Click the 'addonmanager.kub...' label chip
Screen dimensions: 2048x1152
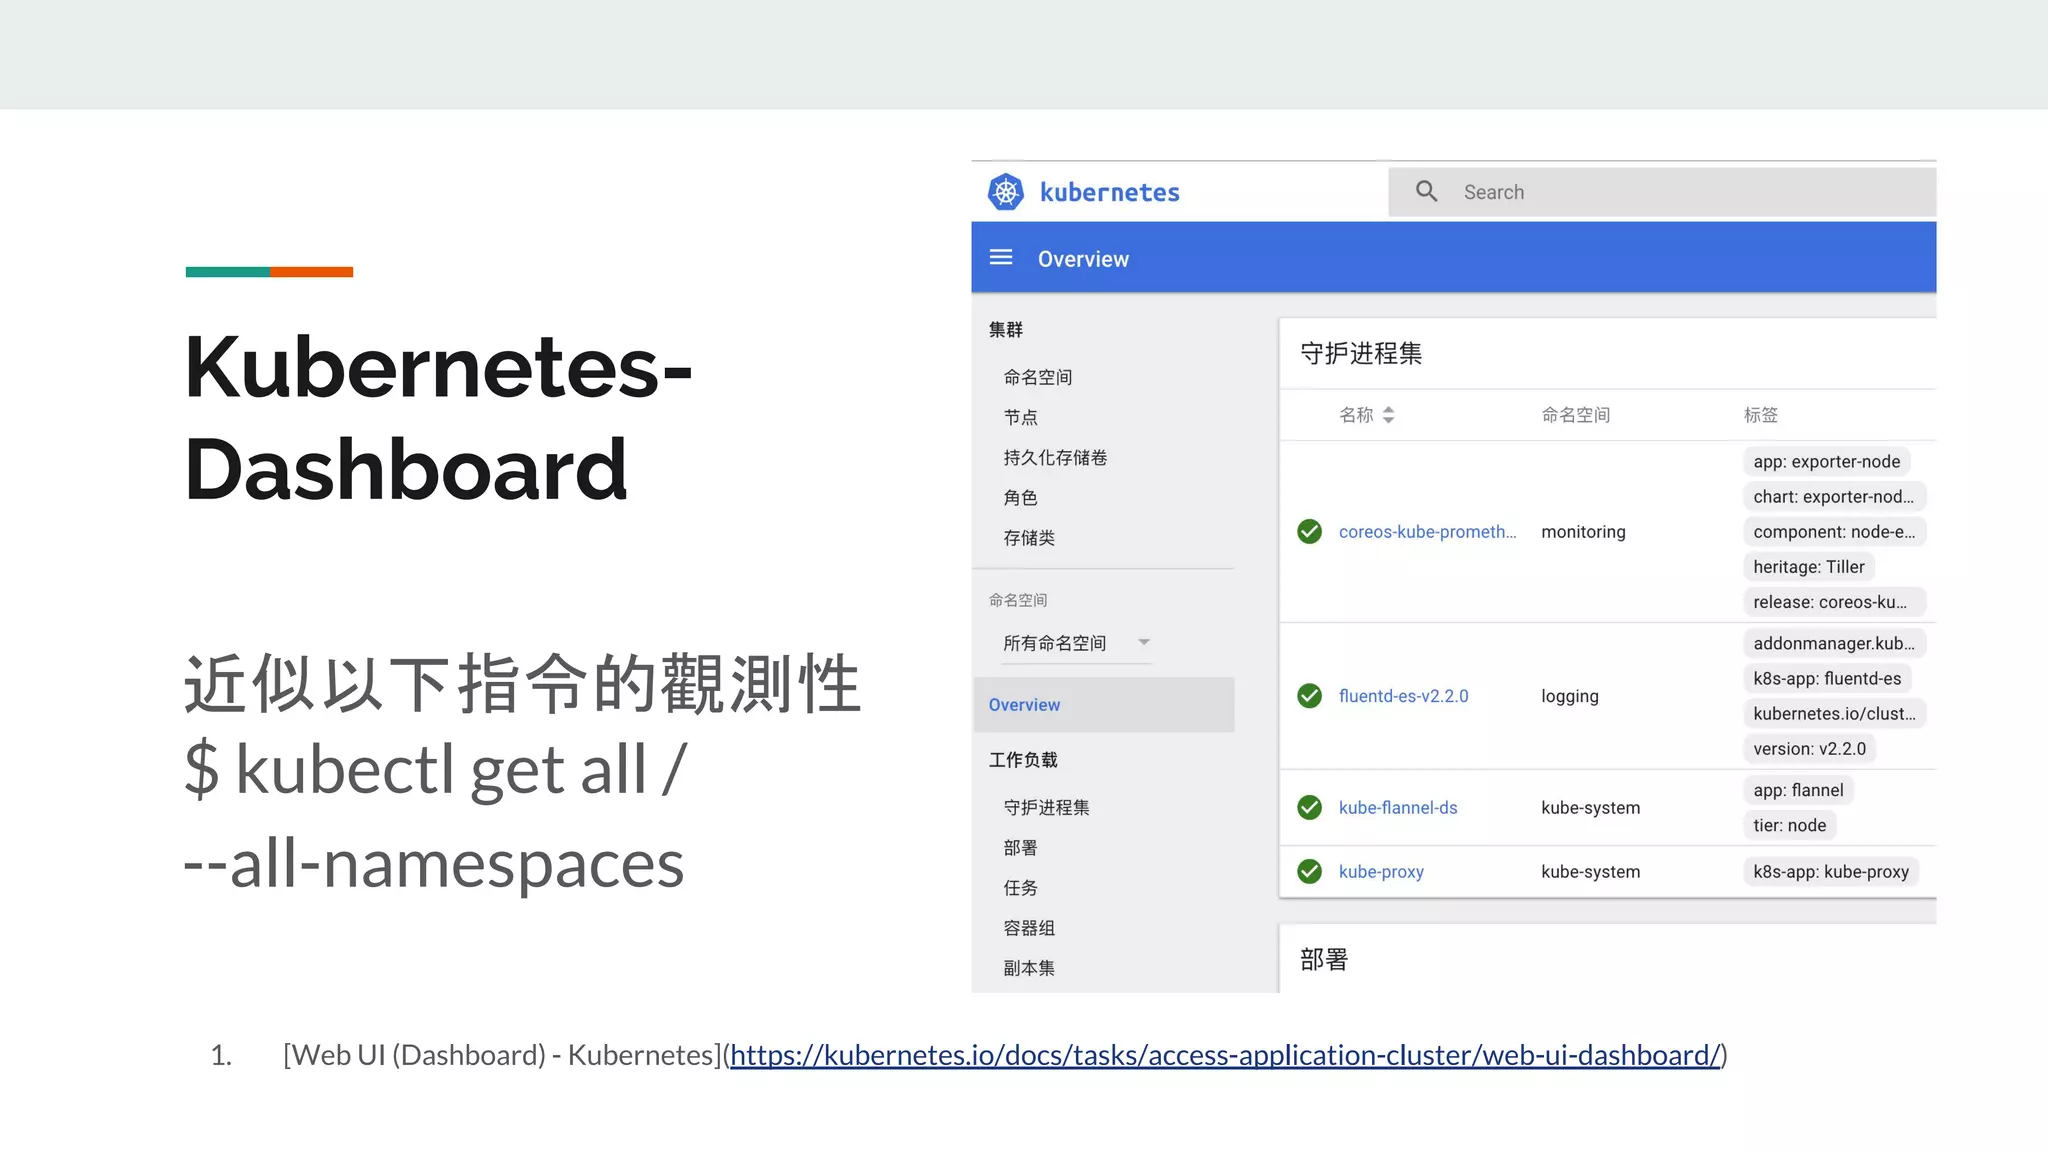[x=1834, y=643]
